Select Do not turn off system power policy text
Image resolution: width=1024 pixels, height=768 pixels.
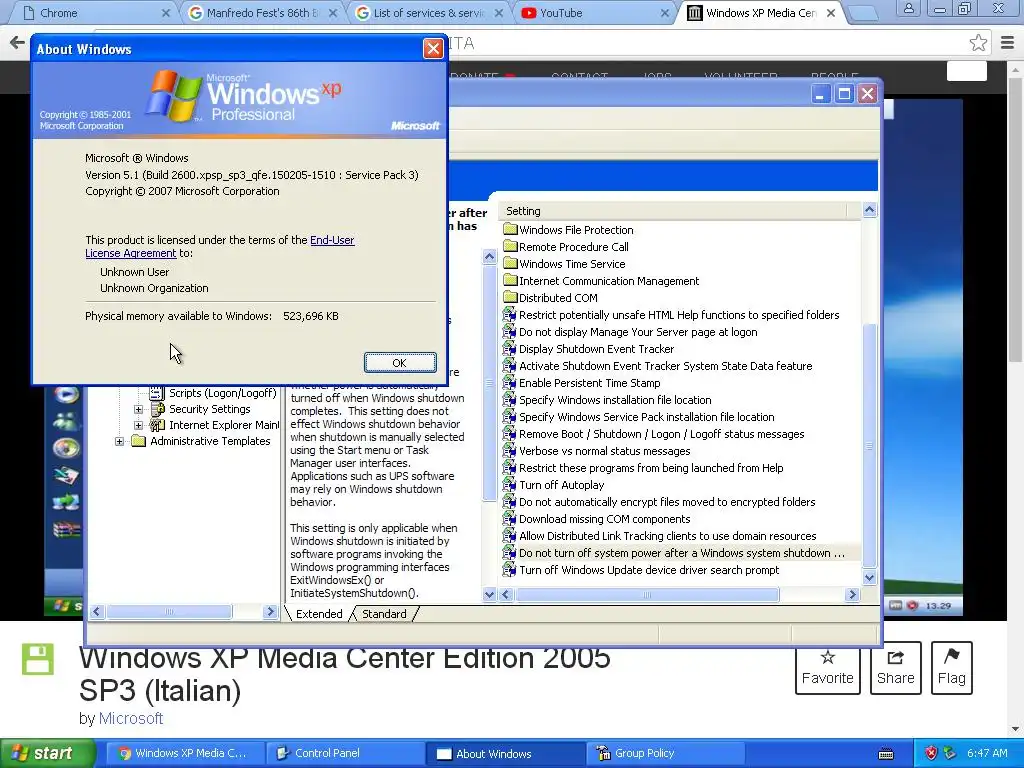pyautogui.click(x=682, y=553)
